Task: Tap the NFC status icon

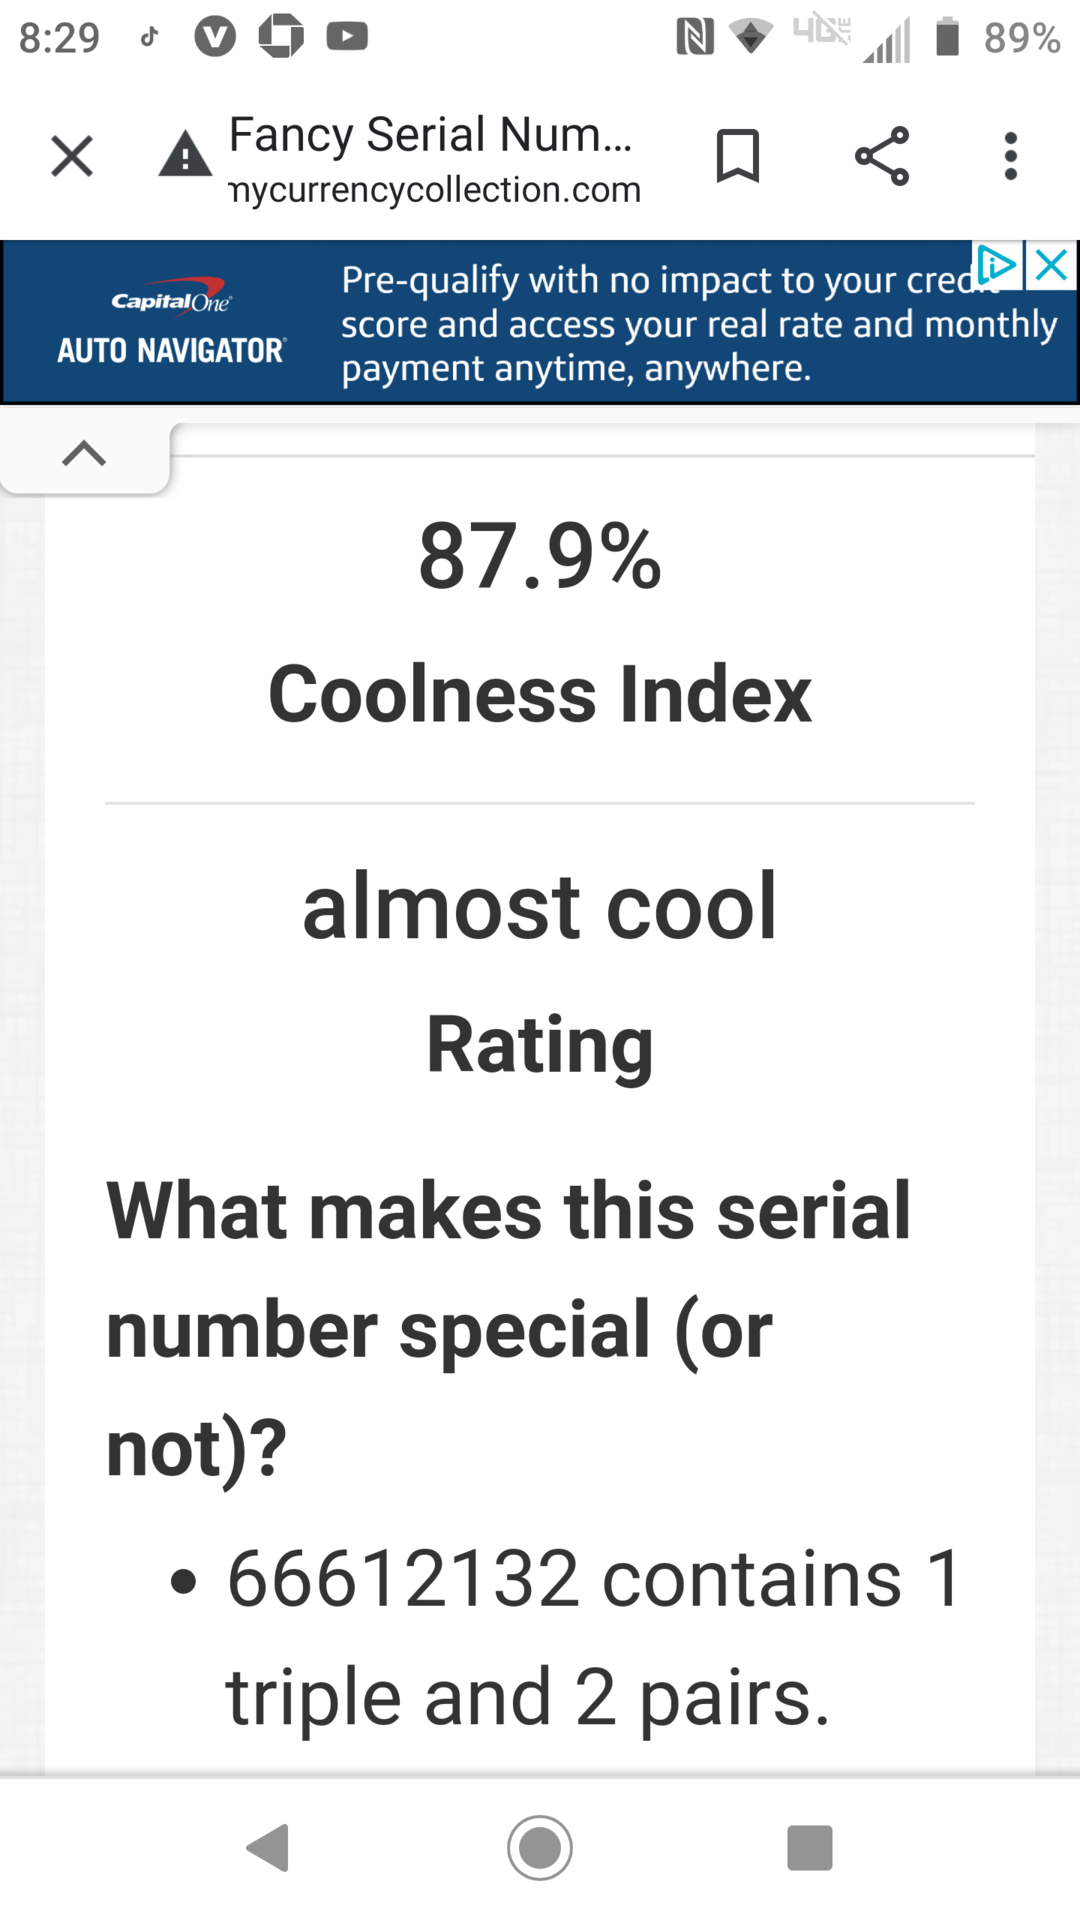Action: [x=695, y=37]
